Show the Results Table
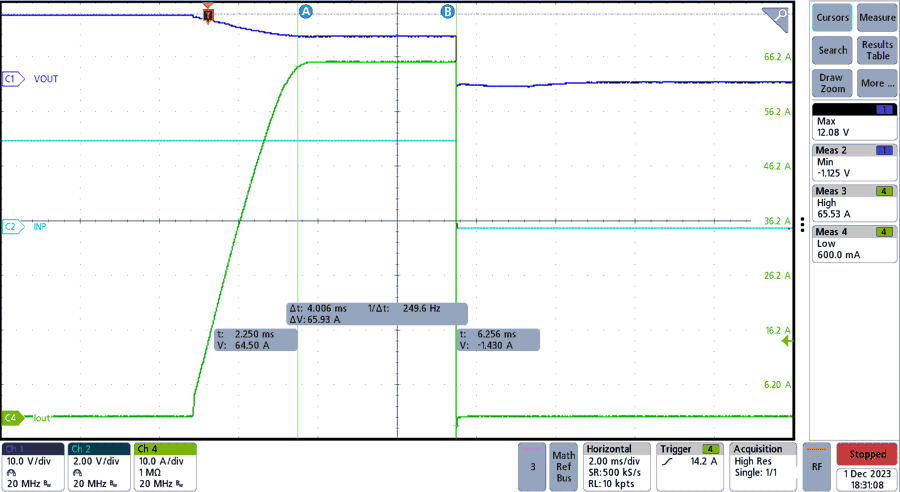Viewport: 900px width, 492px height. (x=877, y=50)
